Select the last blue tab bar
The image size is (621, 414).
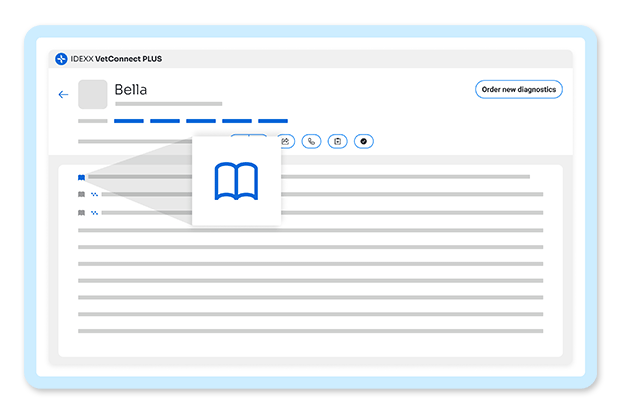pos(273,121)
